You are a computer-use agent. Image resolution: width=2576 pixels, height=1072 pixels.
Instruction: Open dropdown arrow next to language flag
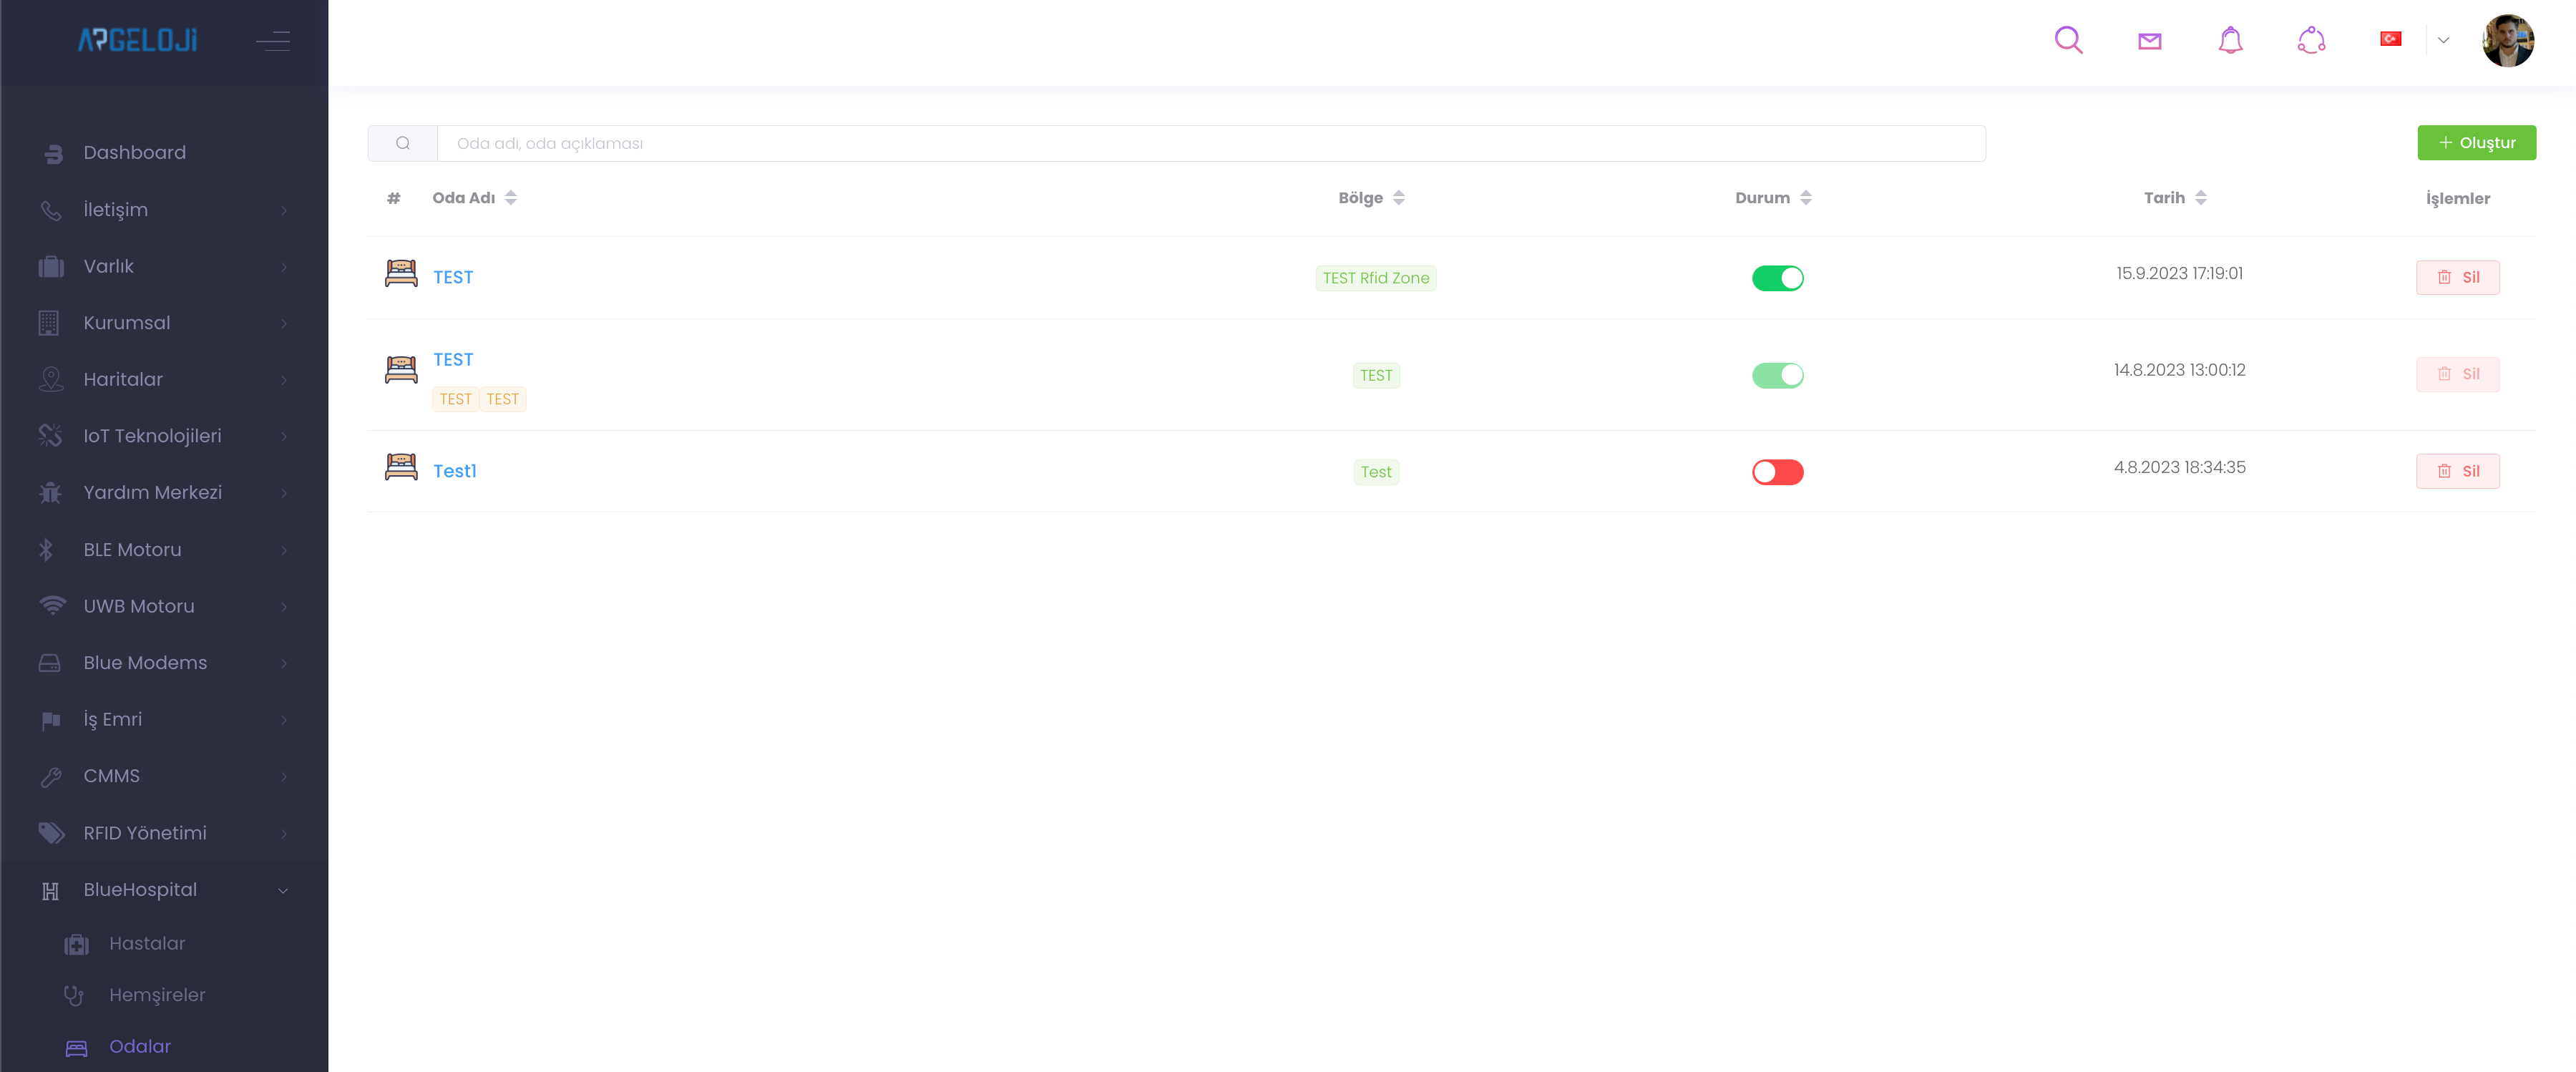[2443, 40]
